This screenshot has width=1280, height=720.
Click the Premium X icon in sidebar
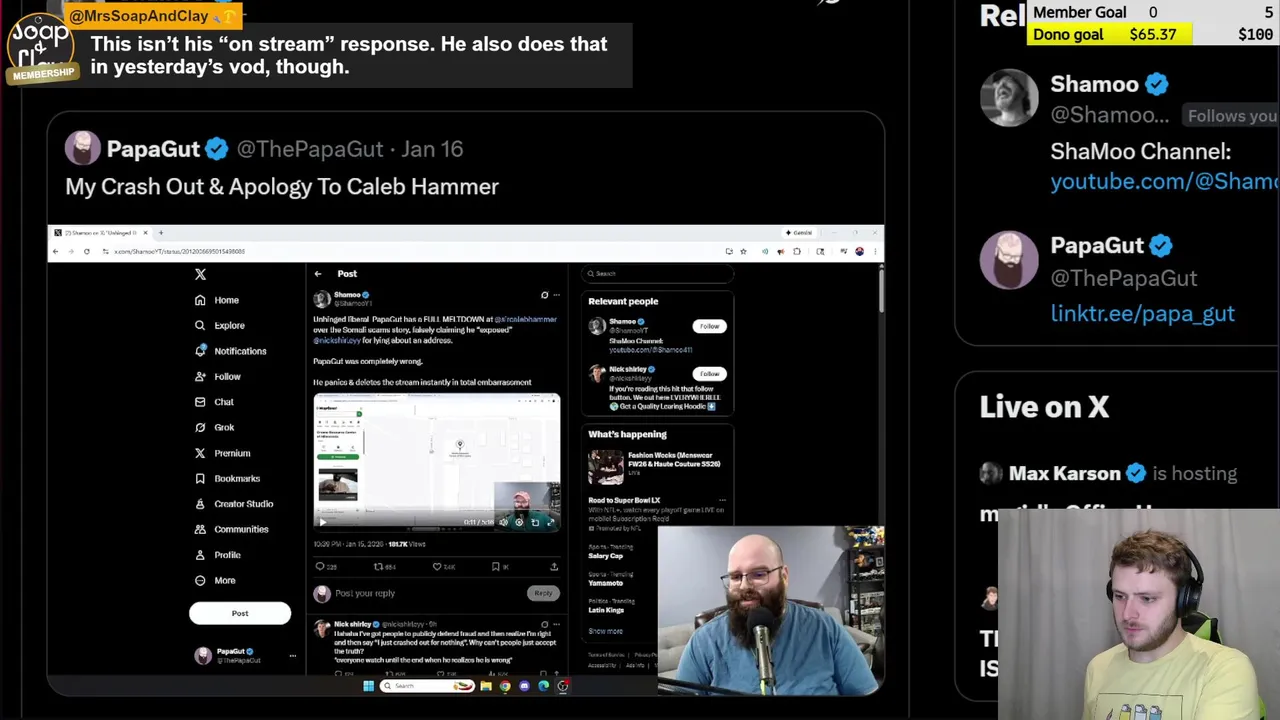click(x=200, y=453)
